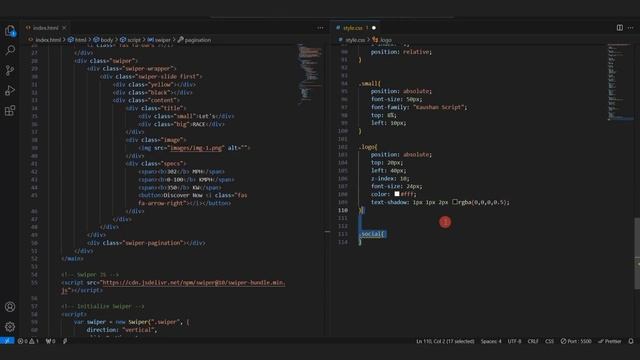Switch to the index.html tab
The width and height of the screenshot is (640, 360).
coord(45,28)
